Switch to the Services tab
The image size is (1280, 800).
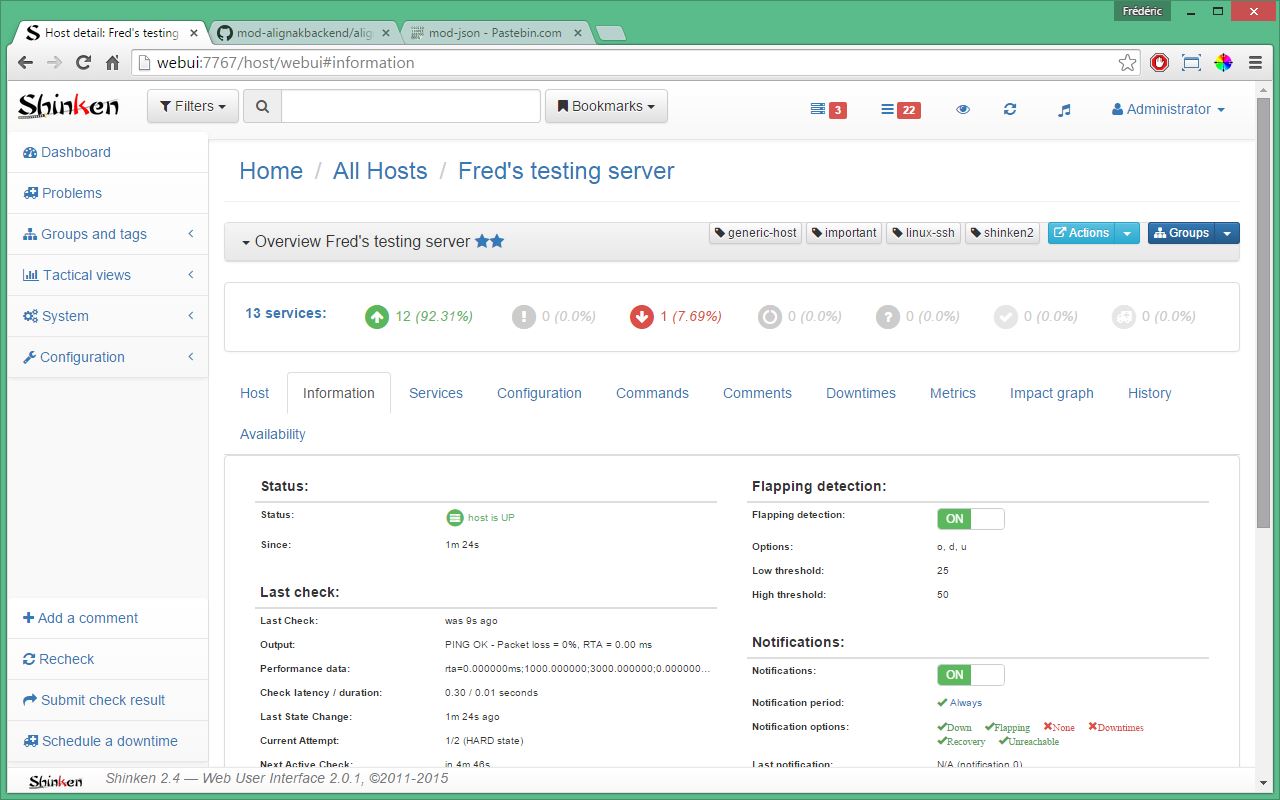coord(436,393)
